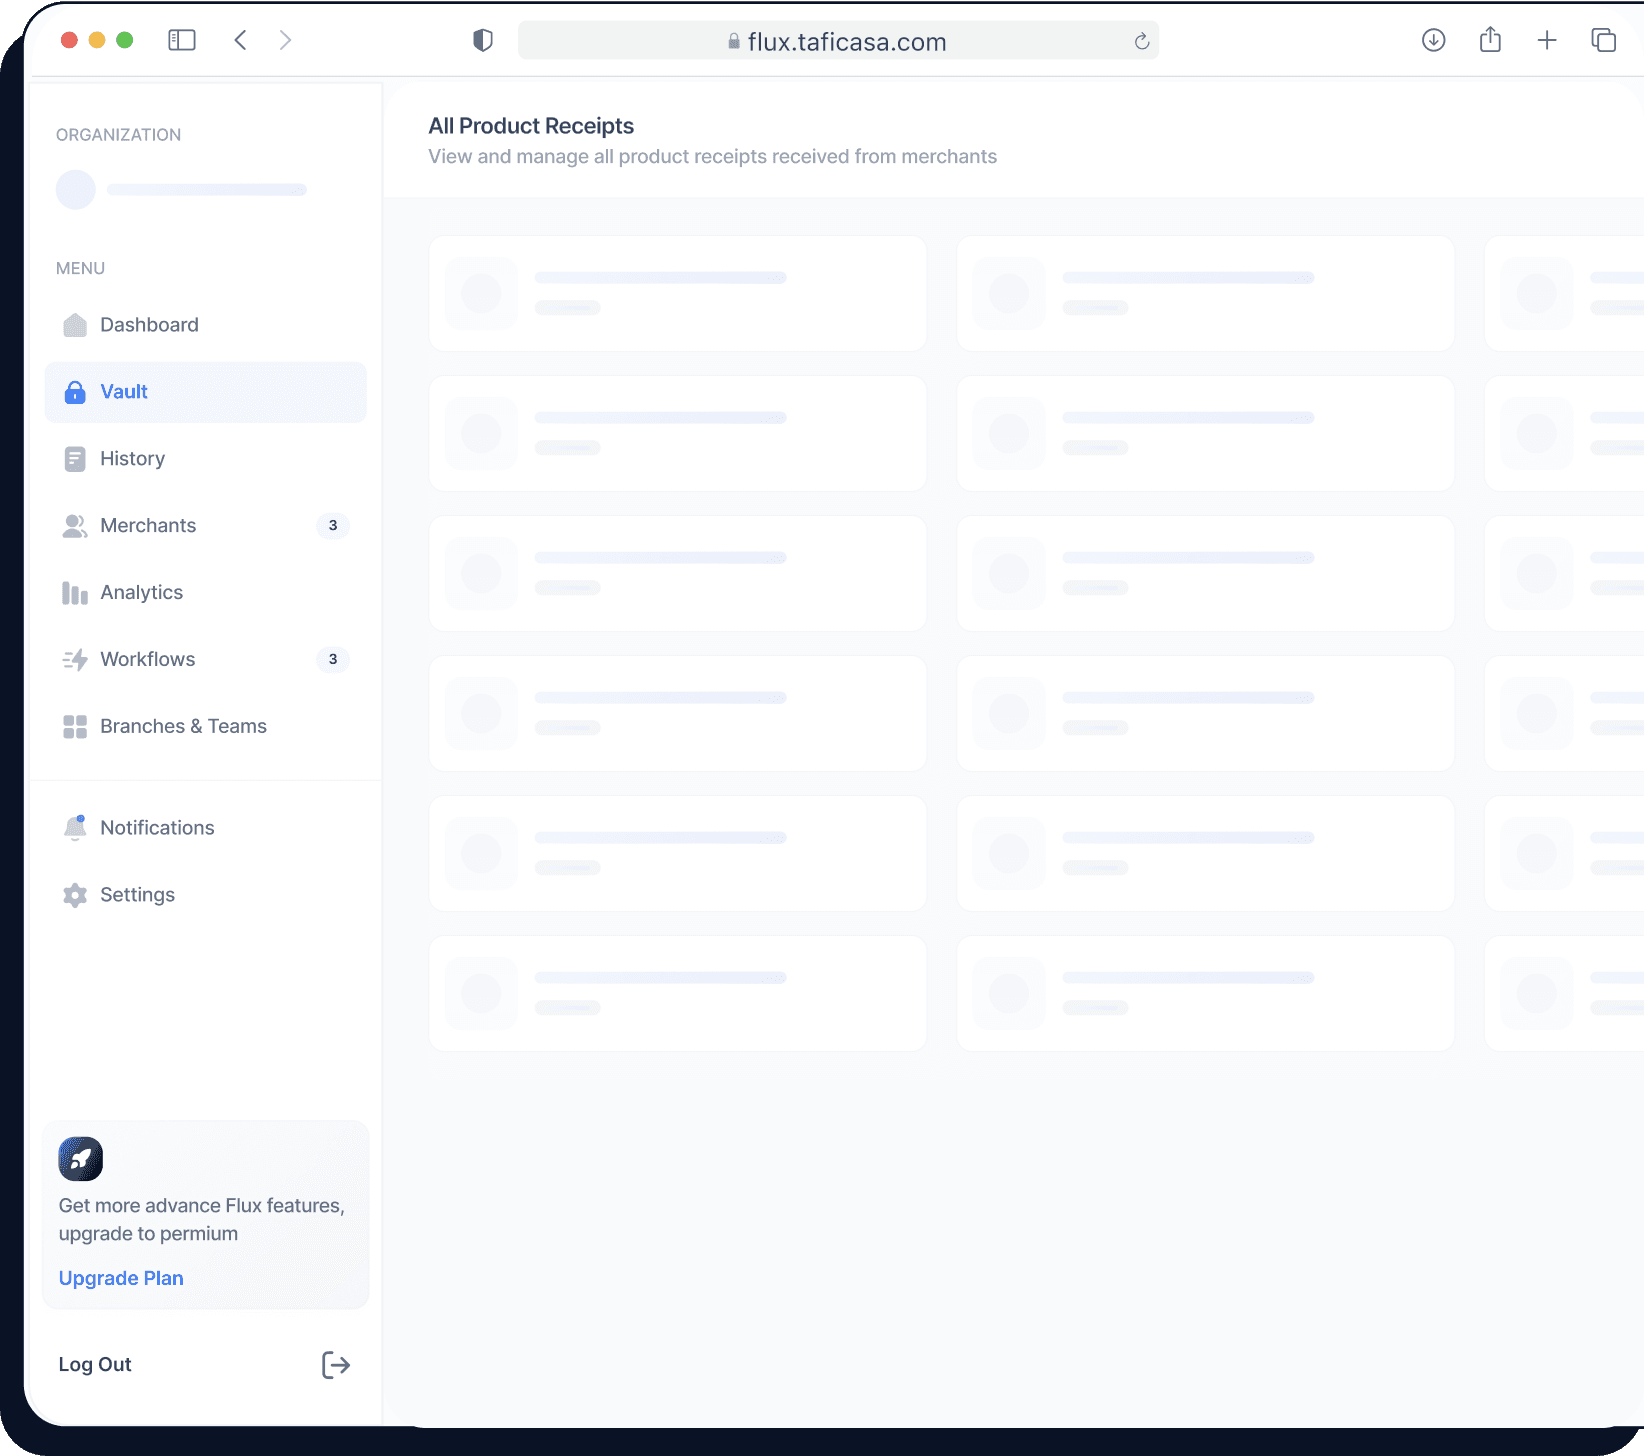Click the Upgrade Plan link
Image resolution: width=1644 pixels, height=1456 pixels.
point(121,1279)
